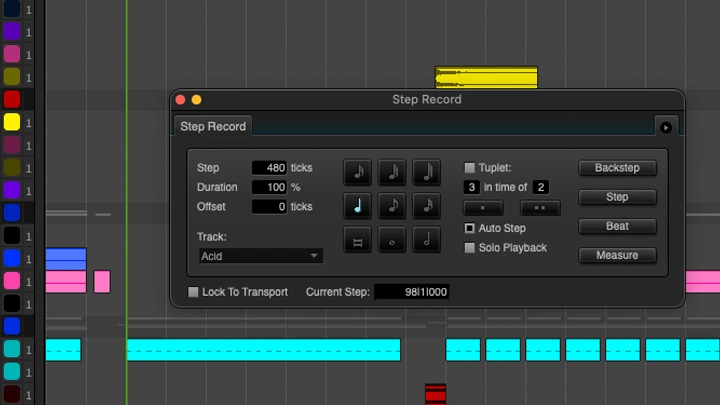The image size is (720, 405).
Task: Edit the Step ticks field showing 480
Action: [269, 168]
